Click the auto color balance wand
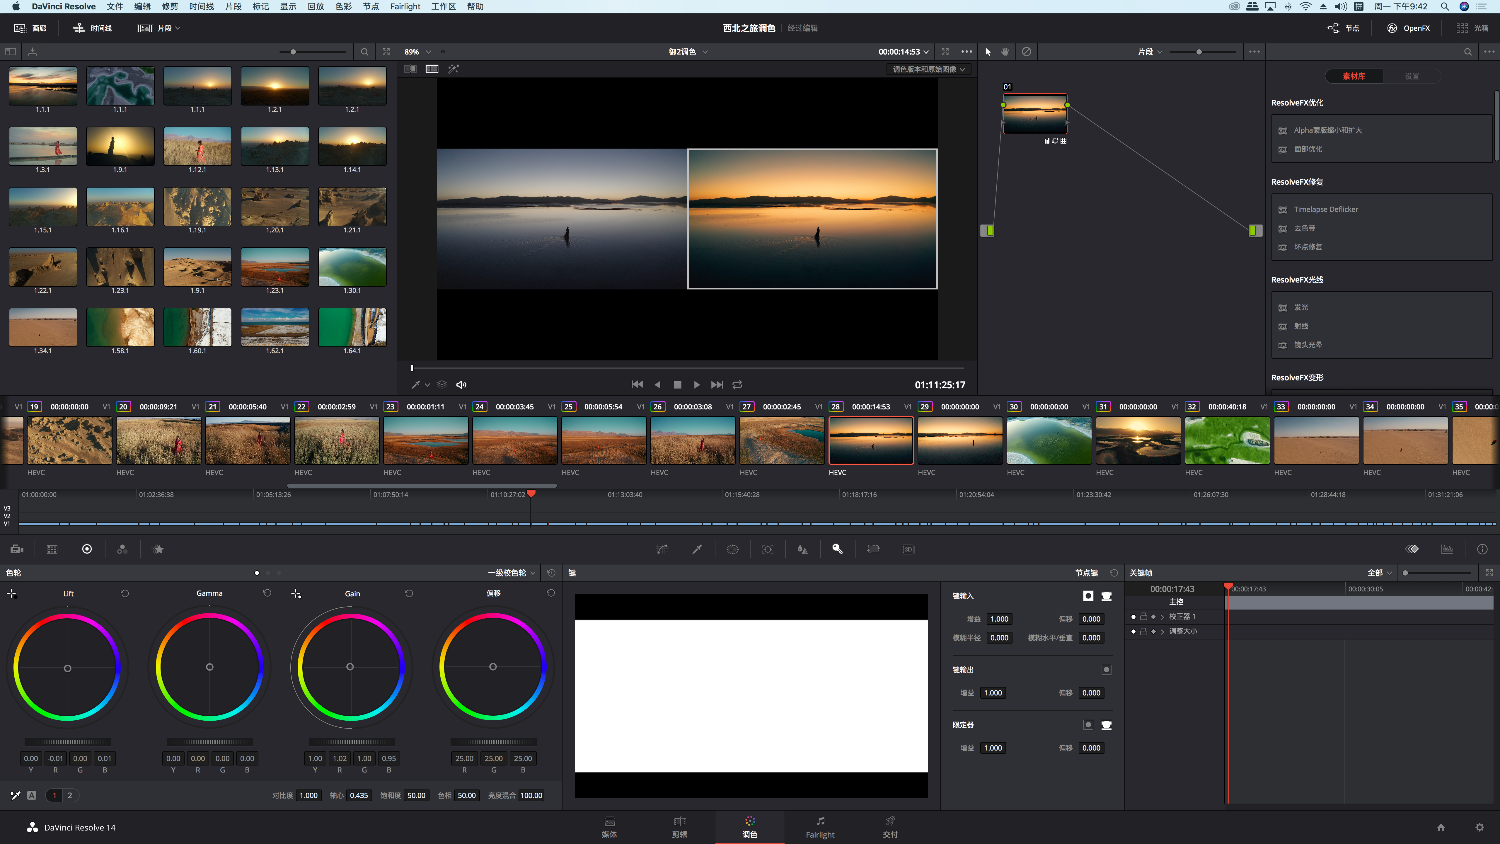 point(15,795)
